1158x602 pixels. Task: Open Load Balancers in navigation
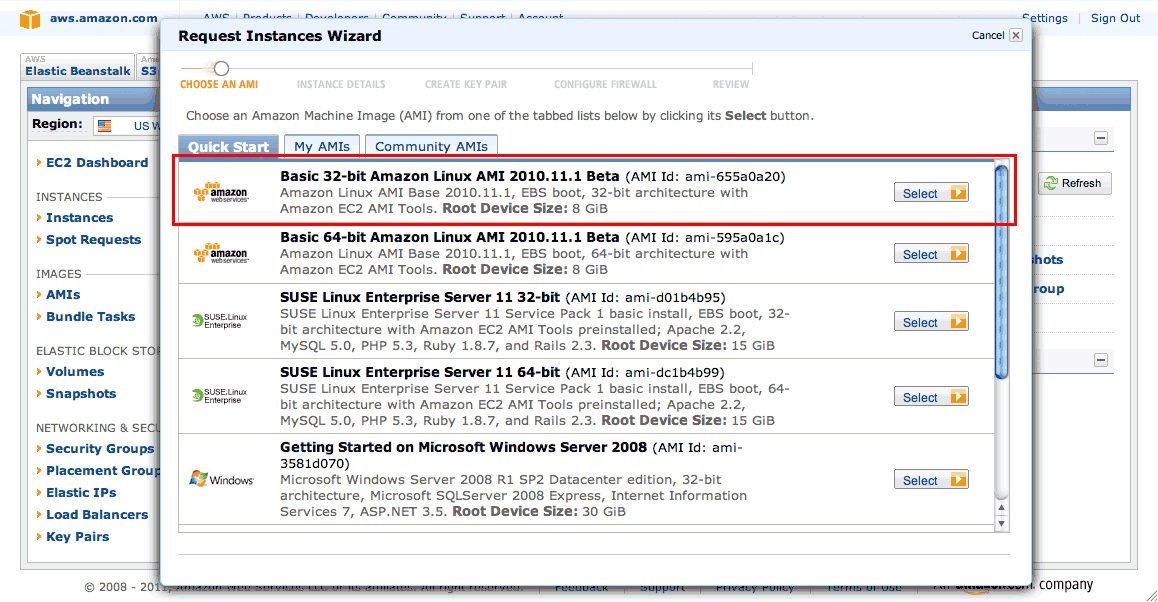(x=97, y=515)
